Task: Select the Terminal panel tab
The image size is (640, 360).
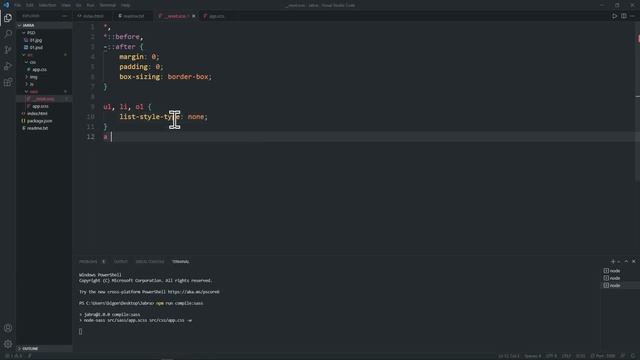Action: click(180, 261)
